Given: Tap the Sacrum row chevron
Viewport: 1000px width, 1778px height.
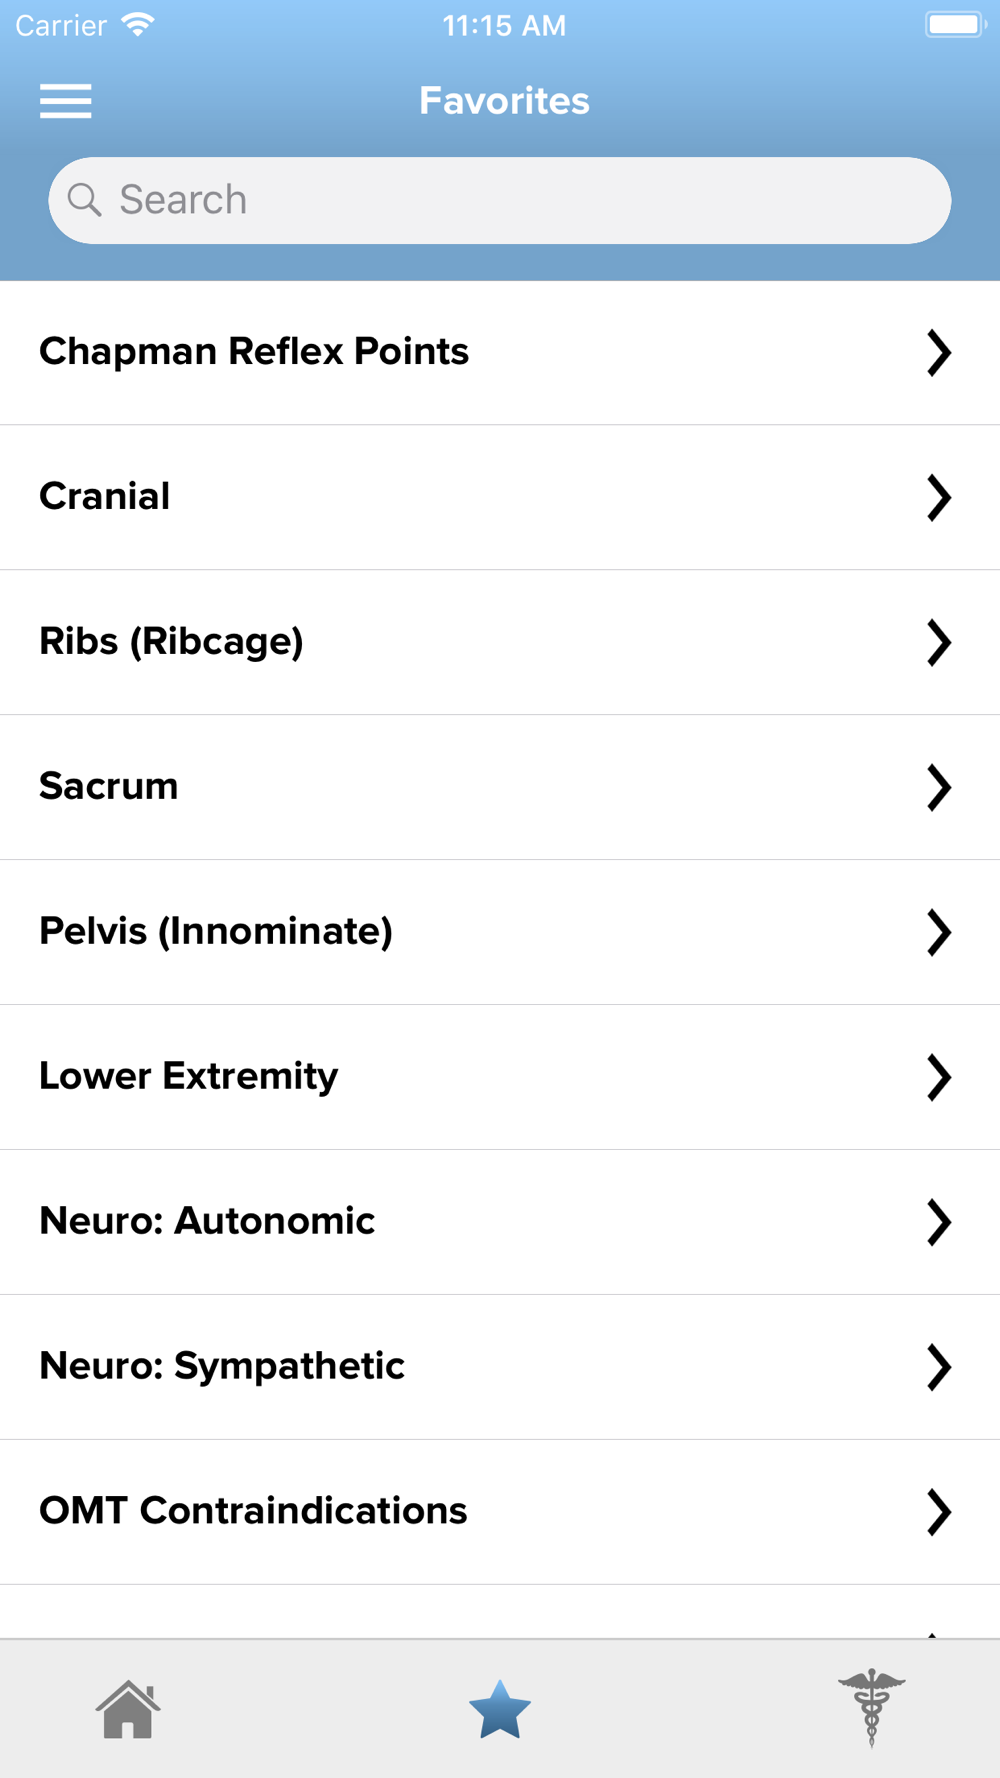Looking at the screenshot, I should pos(938,787).
